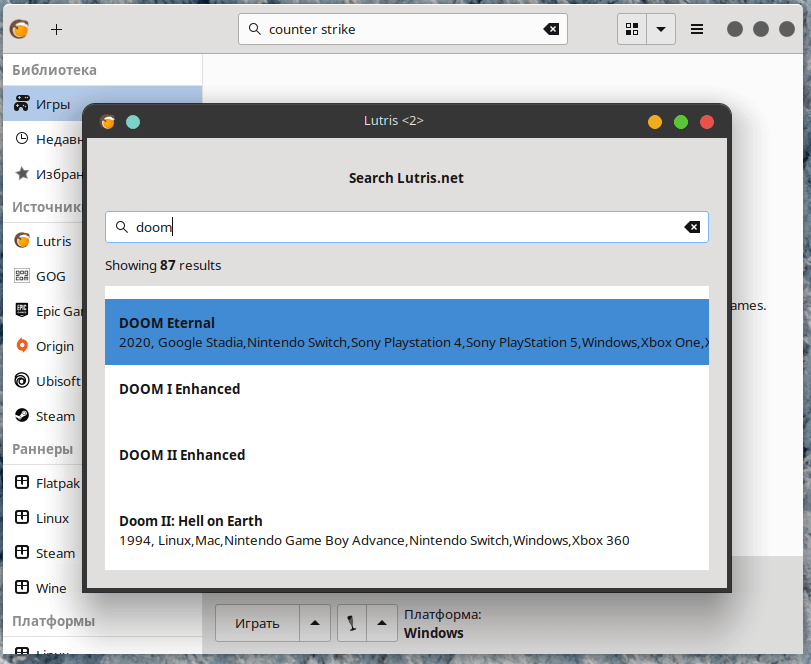Expand the play button options arrow

[315, 623]
